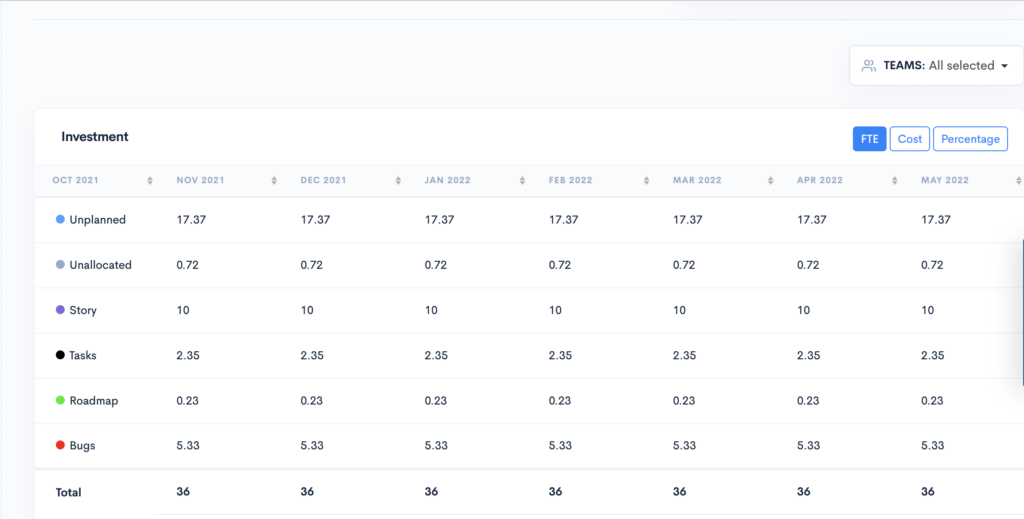Select the Unplanned row label
1024x519 pixels.
click(97, 220)
